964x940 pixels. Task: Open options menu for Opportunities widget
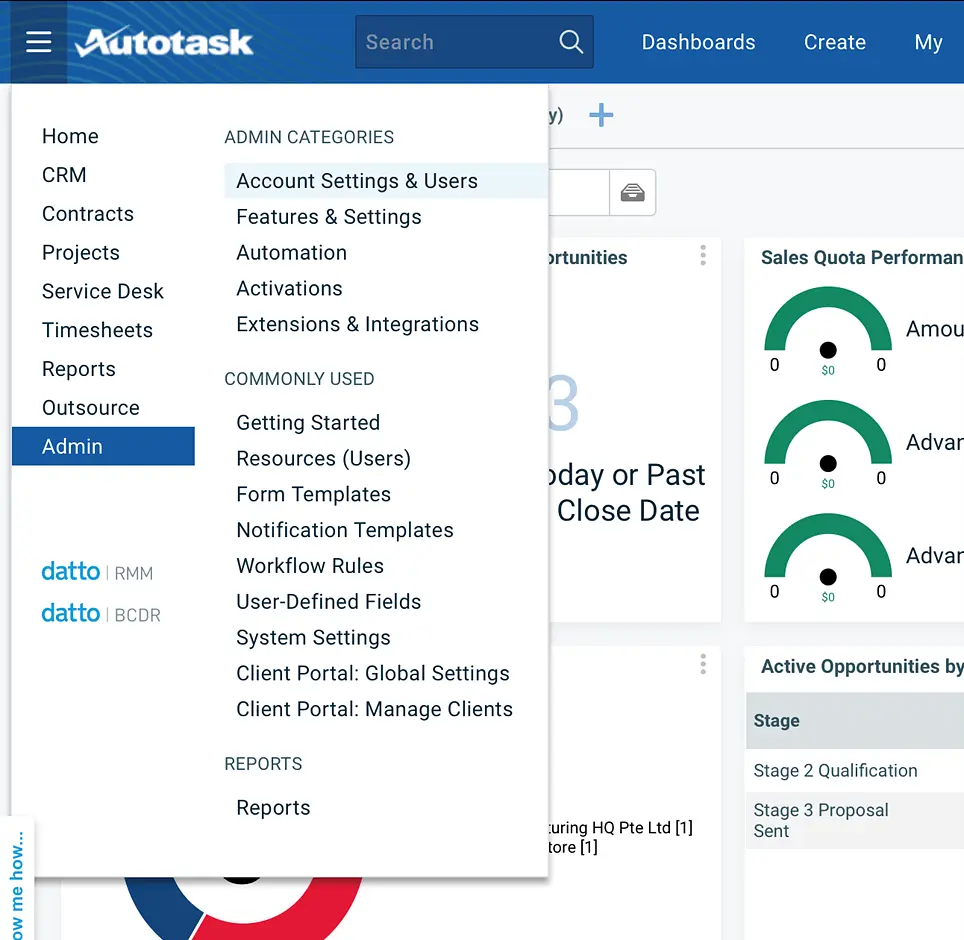[x=703, y=255]
